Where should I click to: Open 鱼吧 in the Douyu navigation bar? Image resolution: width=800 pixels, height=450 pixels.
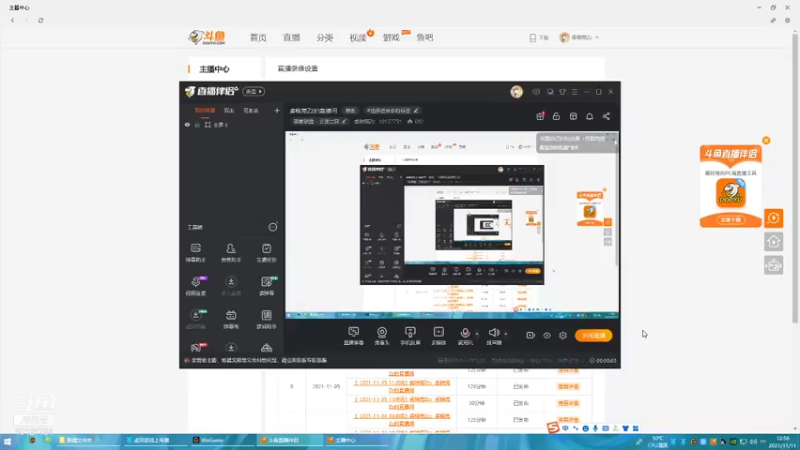pyautogui.click(x=424, y=38)
